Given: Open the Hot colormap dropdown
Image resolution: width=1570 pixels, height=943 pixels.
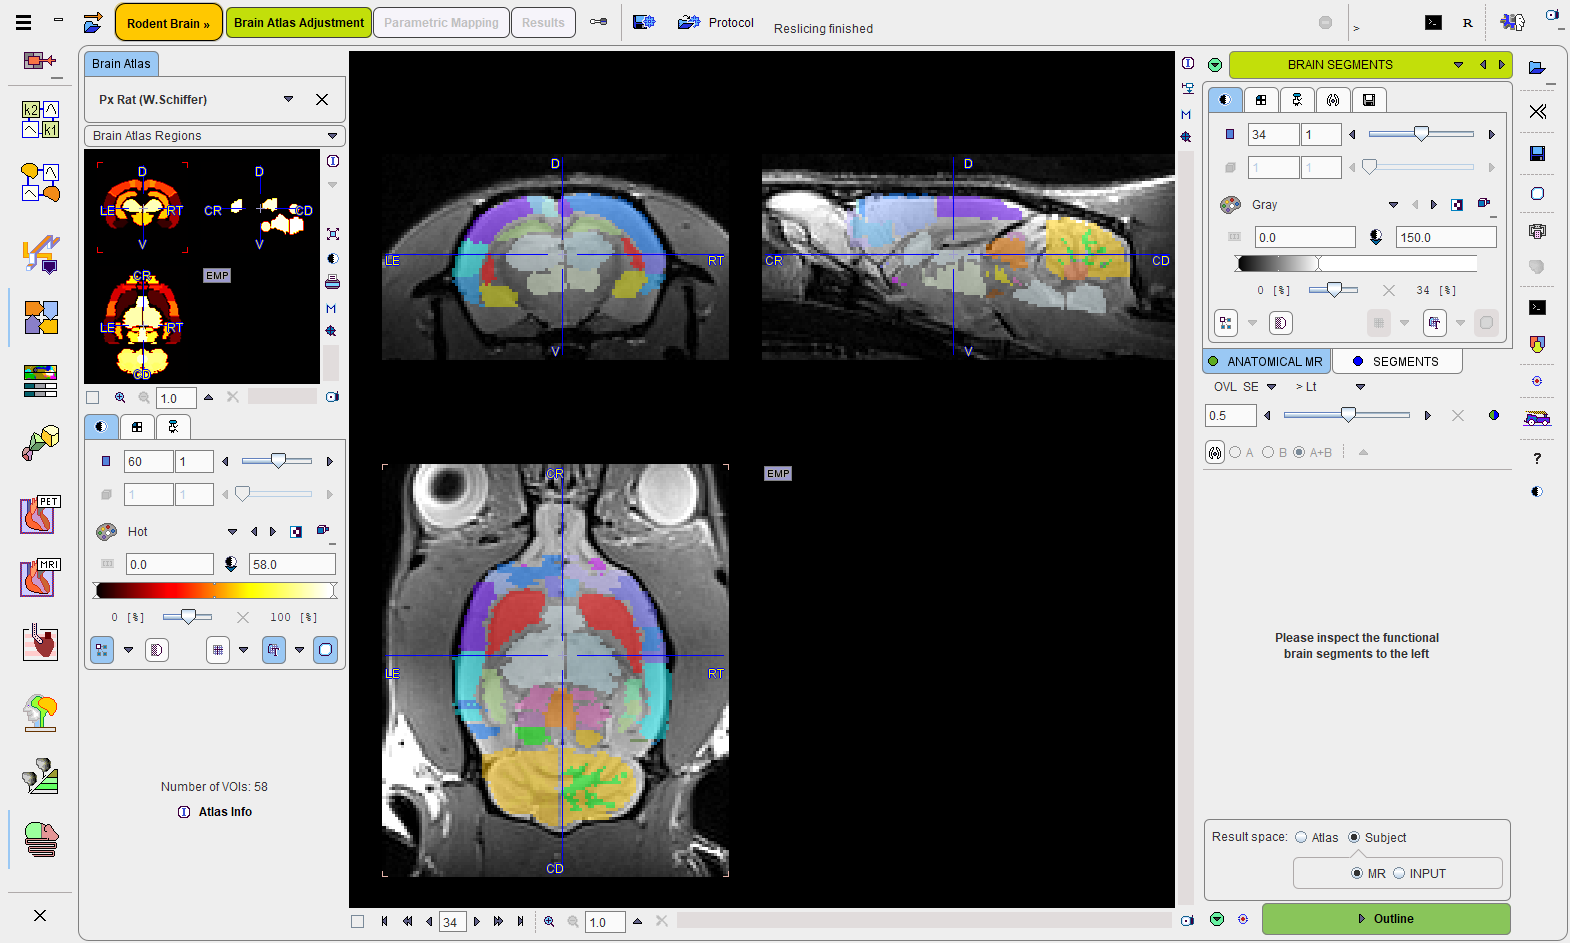Looking at the screenshot, I should click(232, 532).
